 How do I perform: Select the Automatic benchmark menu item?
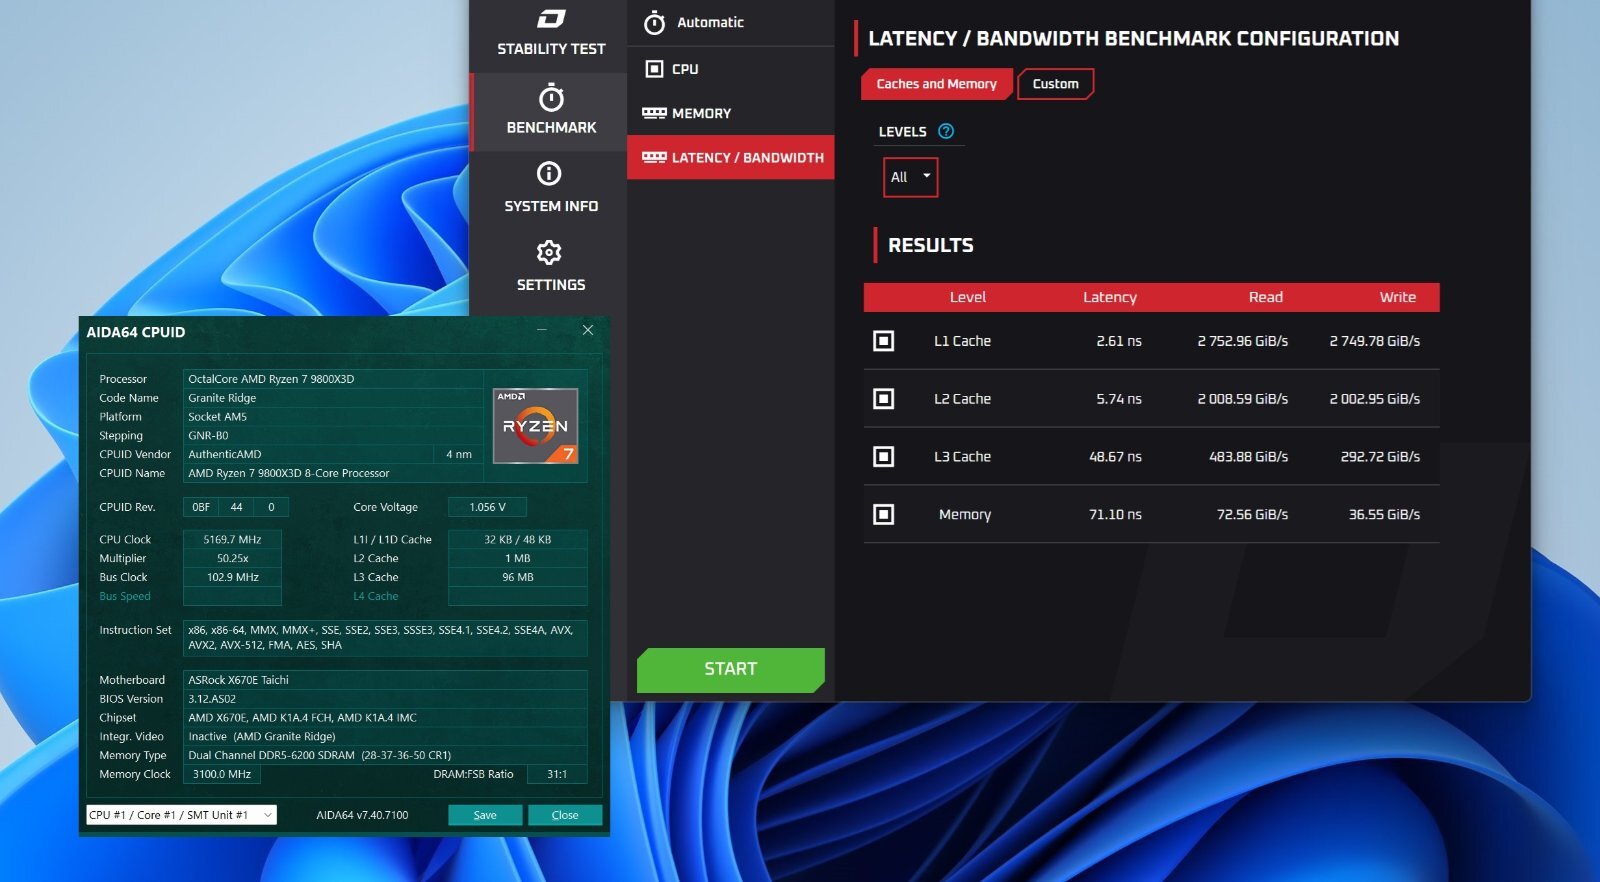click(731, 23)
